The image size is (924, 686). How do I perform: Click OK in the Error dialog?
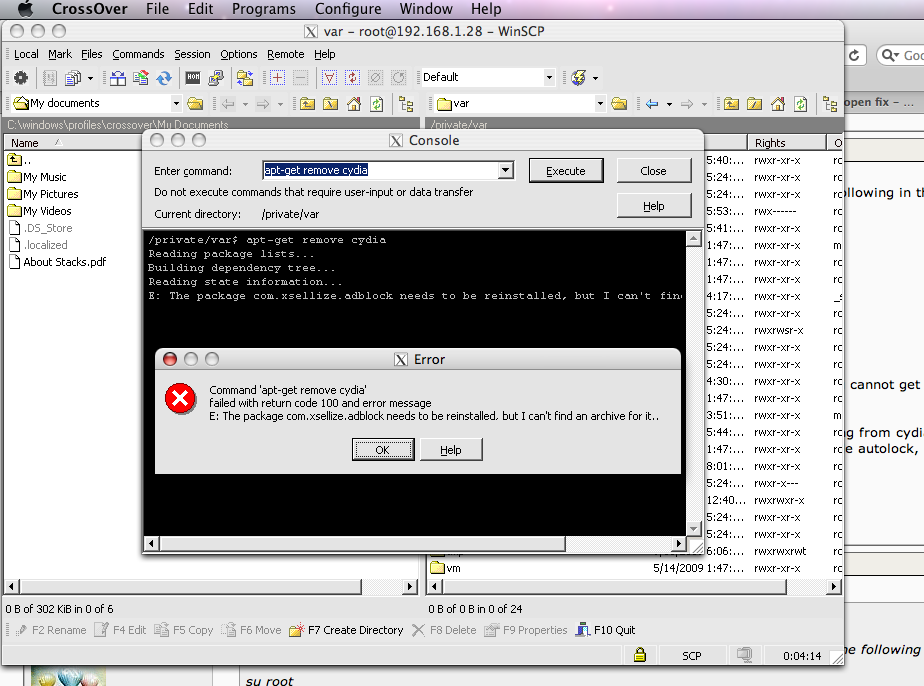point(383,450)
